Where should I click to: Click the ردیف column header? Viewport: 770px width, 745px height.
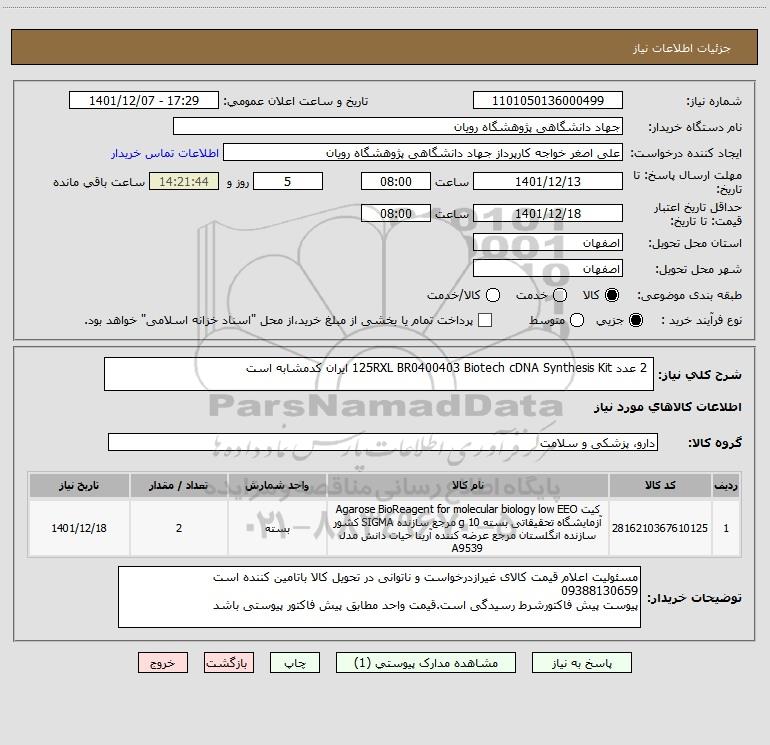click(726, 485)
